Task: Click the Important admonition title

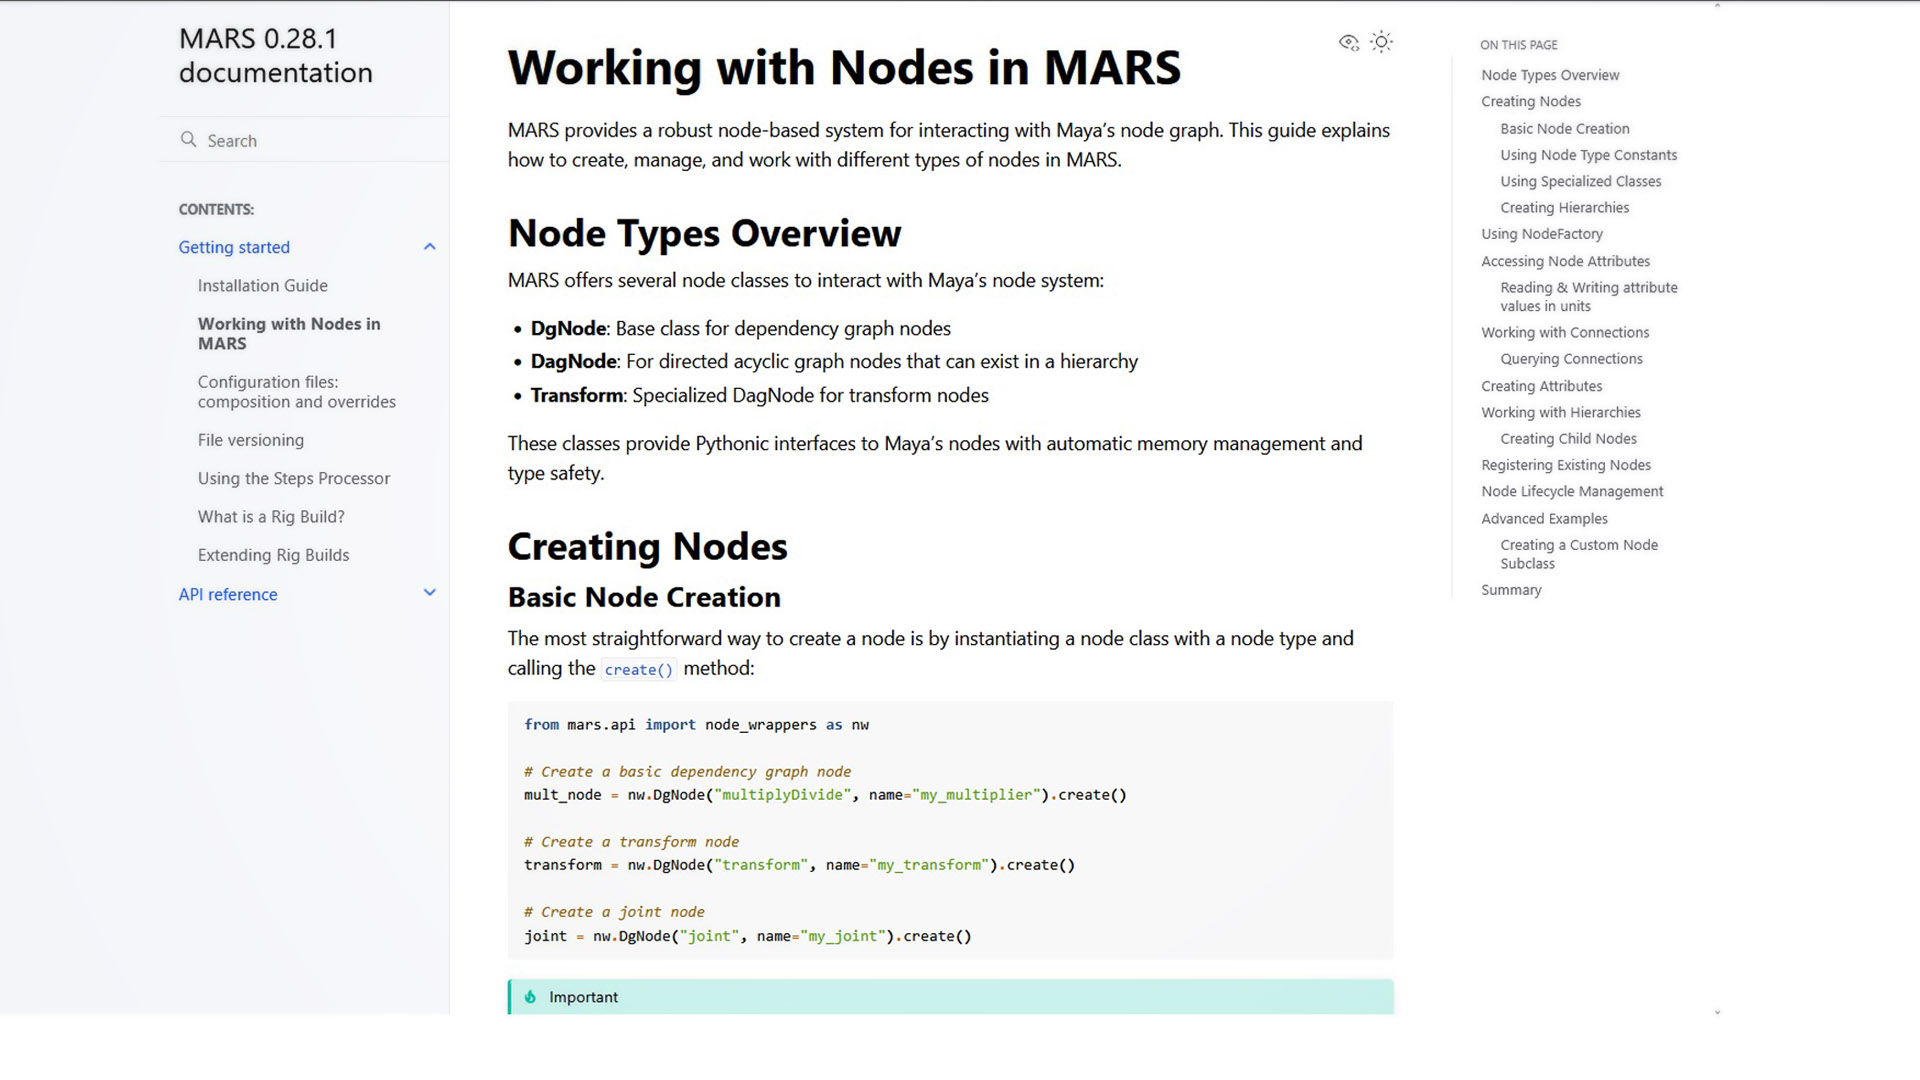Action: pos(583,997)
